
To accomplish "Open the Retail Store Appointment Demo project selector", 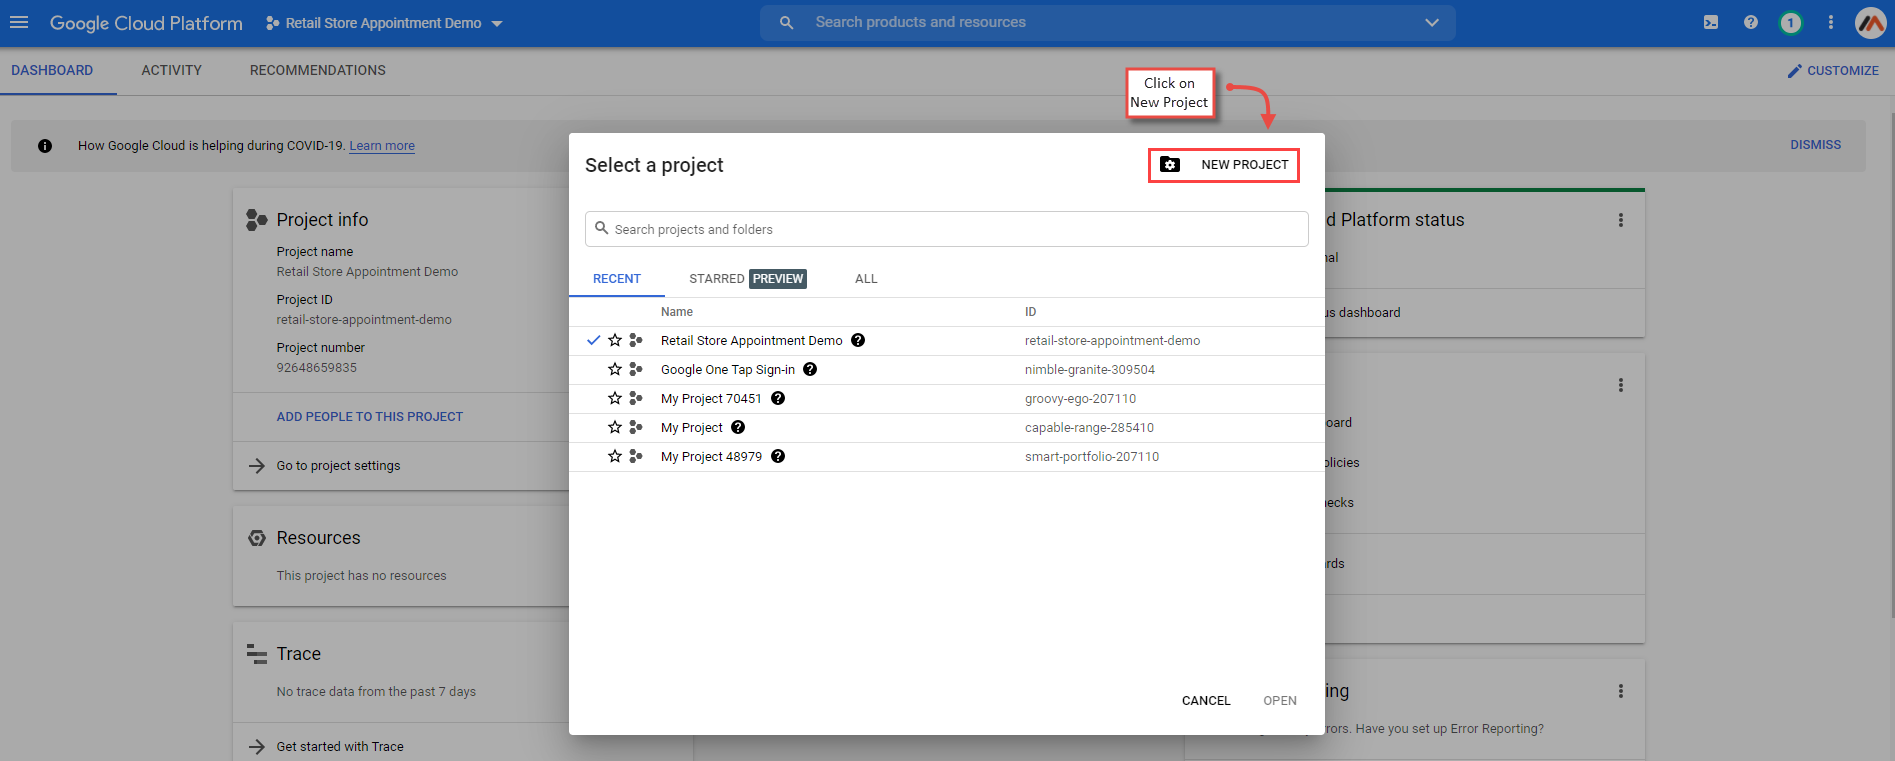I will [x=384, y=23].
